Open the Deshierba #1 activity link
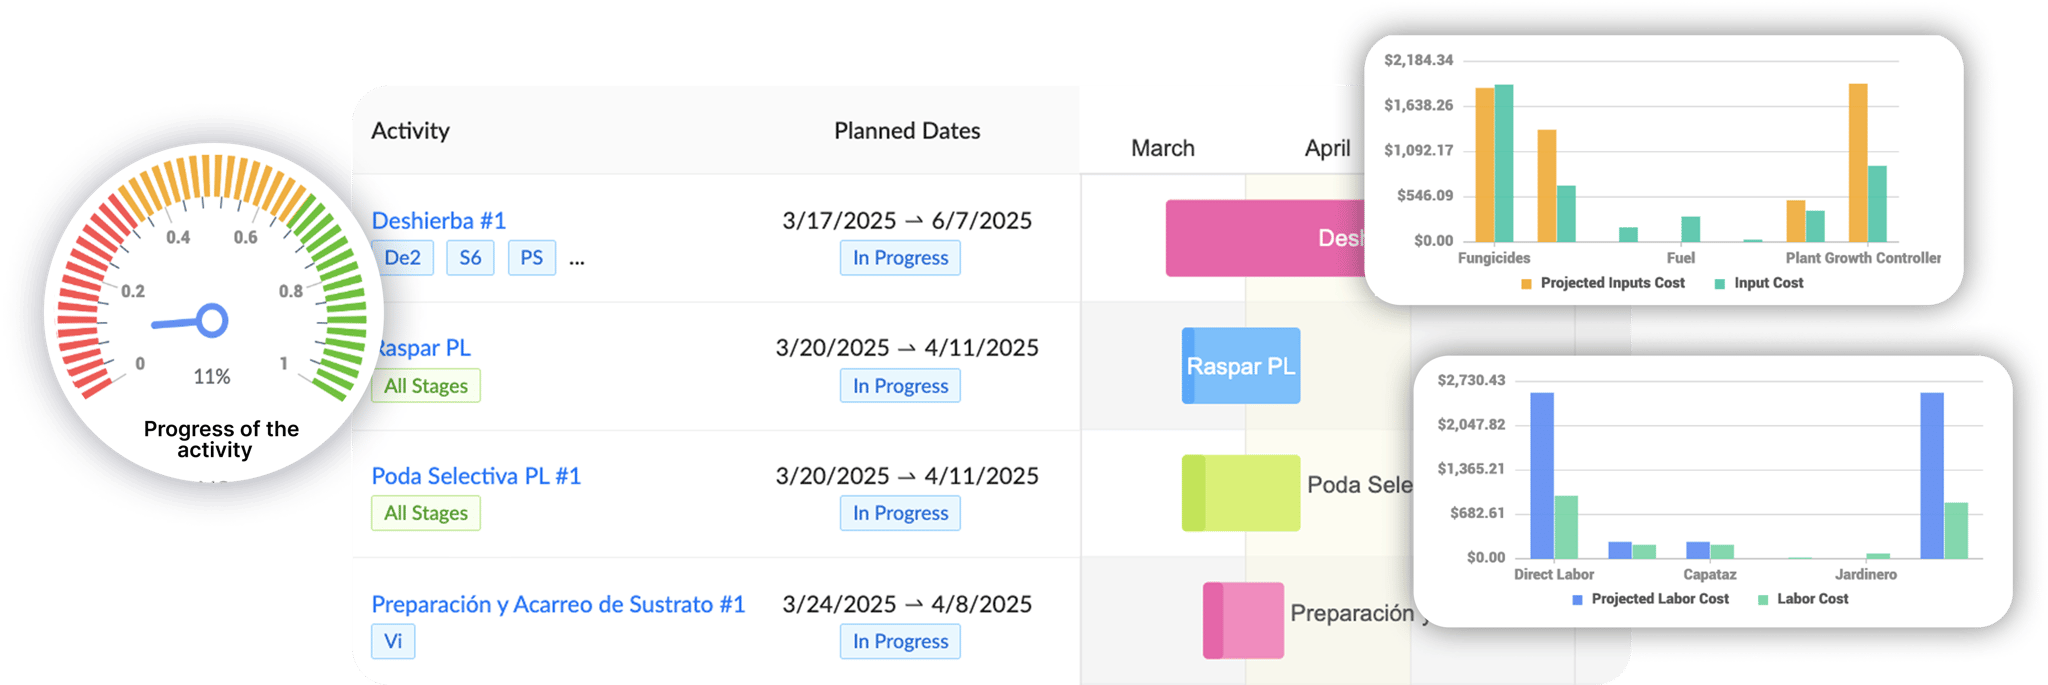This screenshot has height=685, width=2048. (x=438, y=220)
